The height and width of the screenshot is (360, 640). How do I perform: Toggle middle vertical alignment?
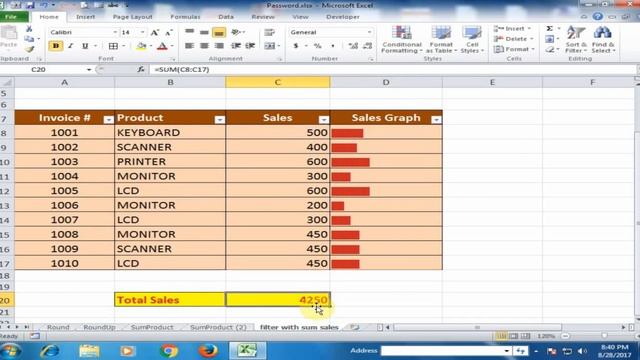204,32
